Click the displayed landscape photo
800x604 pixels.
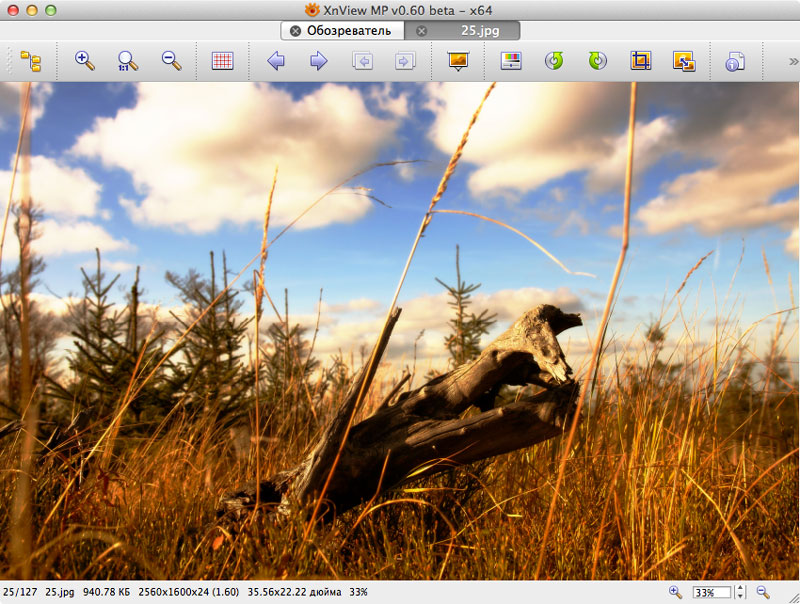tap(400, 331)
